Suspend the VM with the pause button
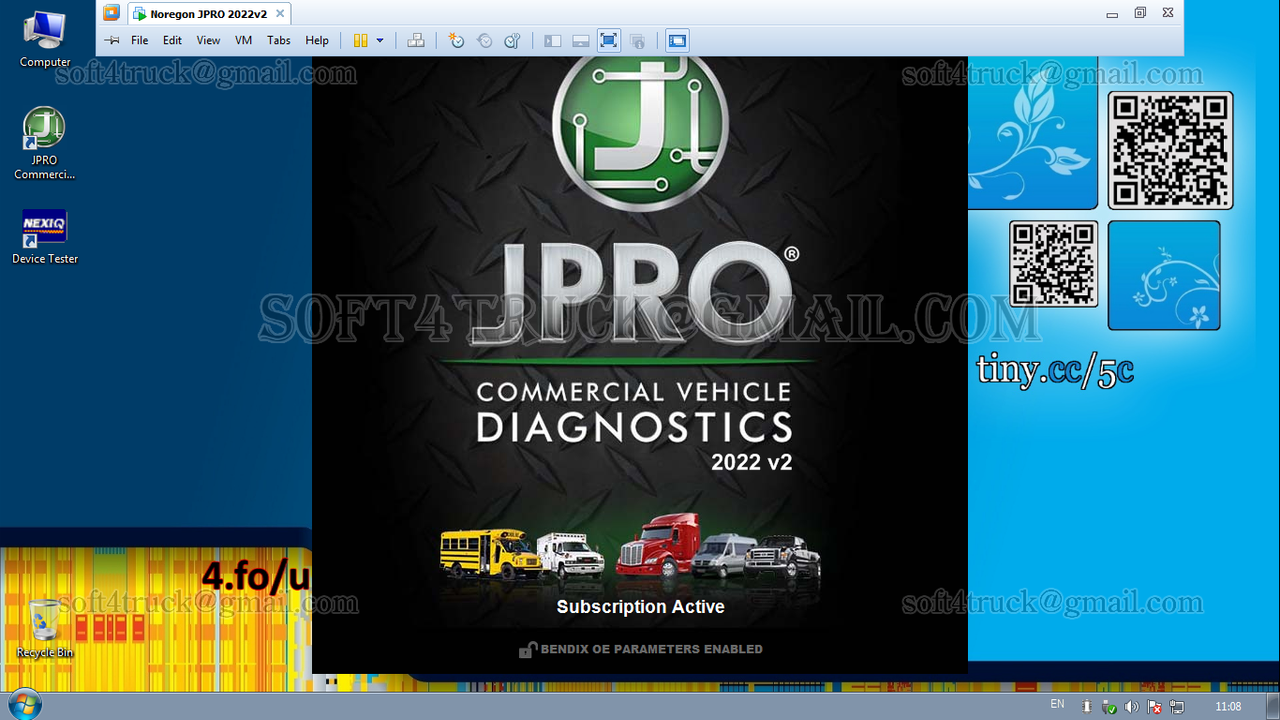The width and height of the screenshot is (1280, 720). tap(360, 40)
